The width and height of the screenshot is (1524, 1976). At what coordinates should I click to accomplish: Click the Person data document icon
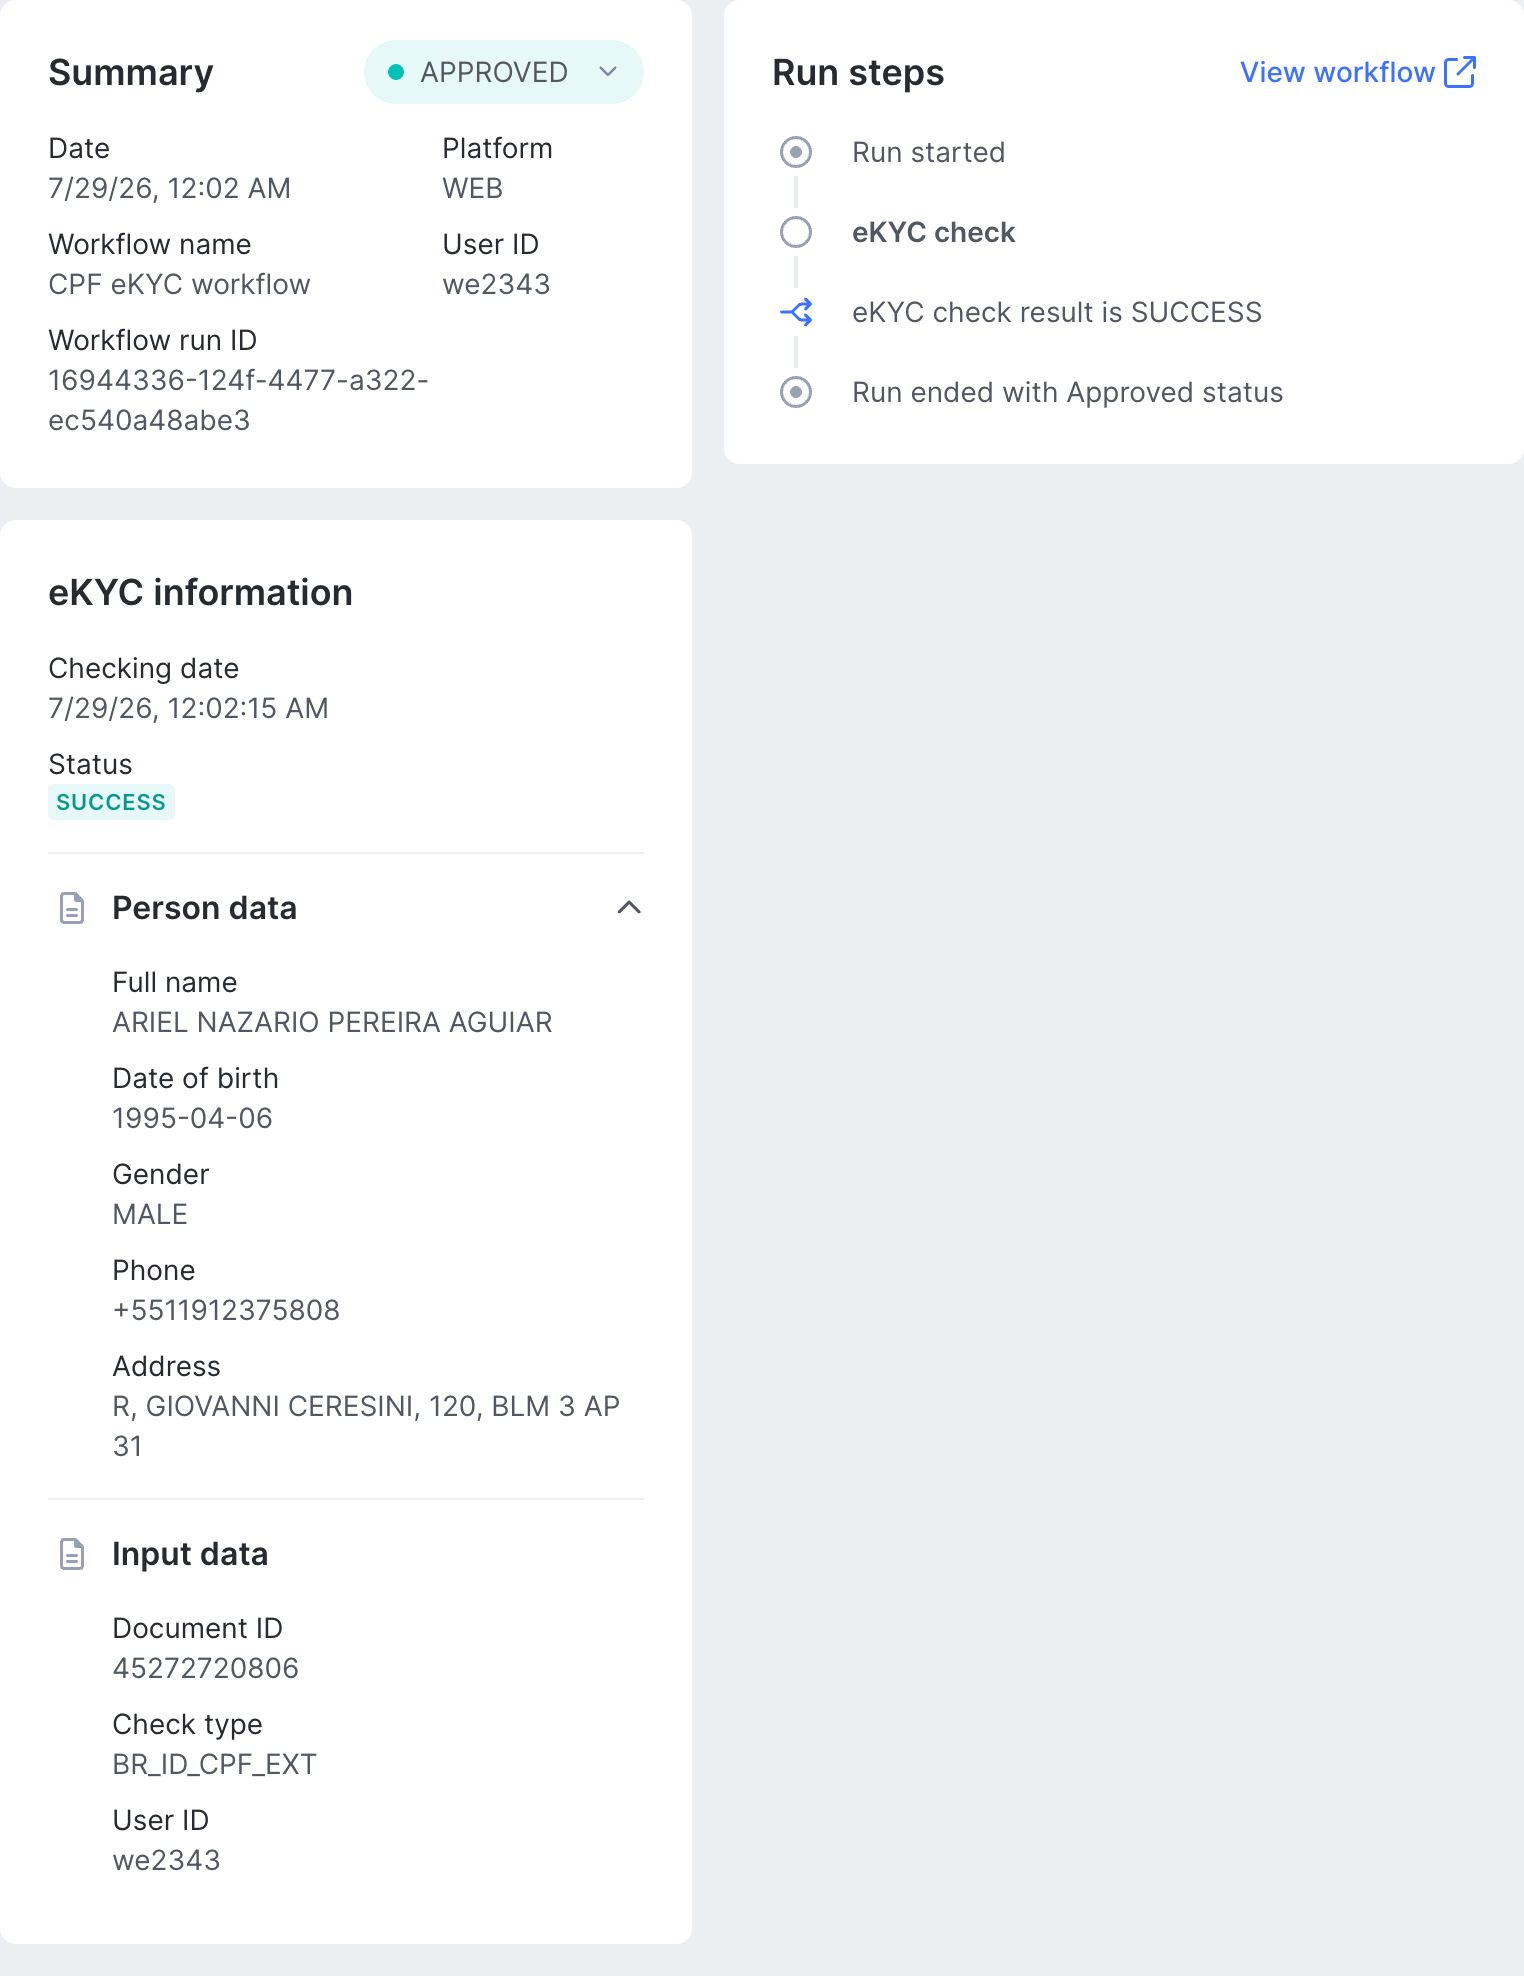[x=72, y=908]
